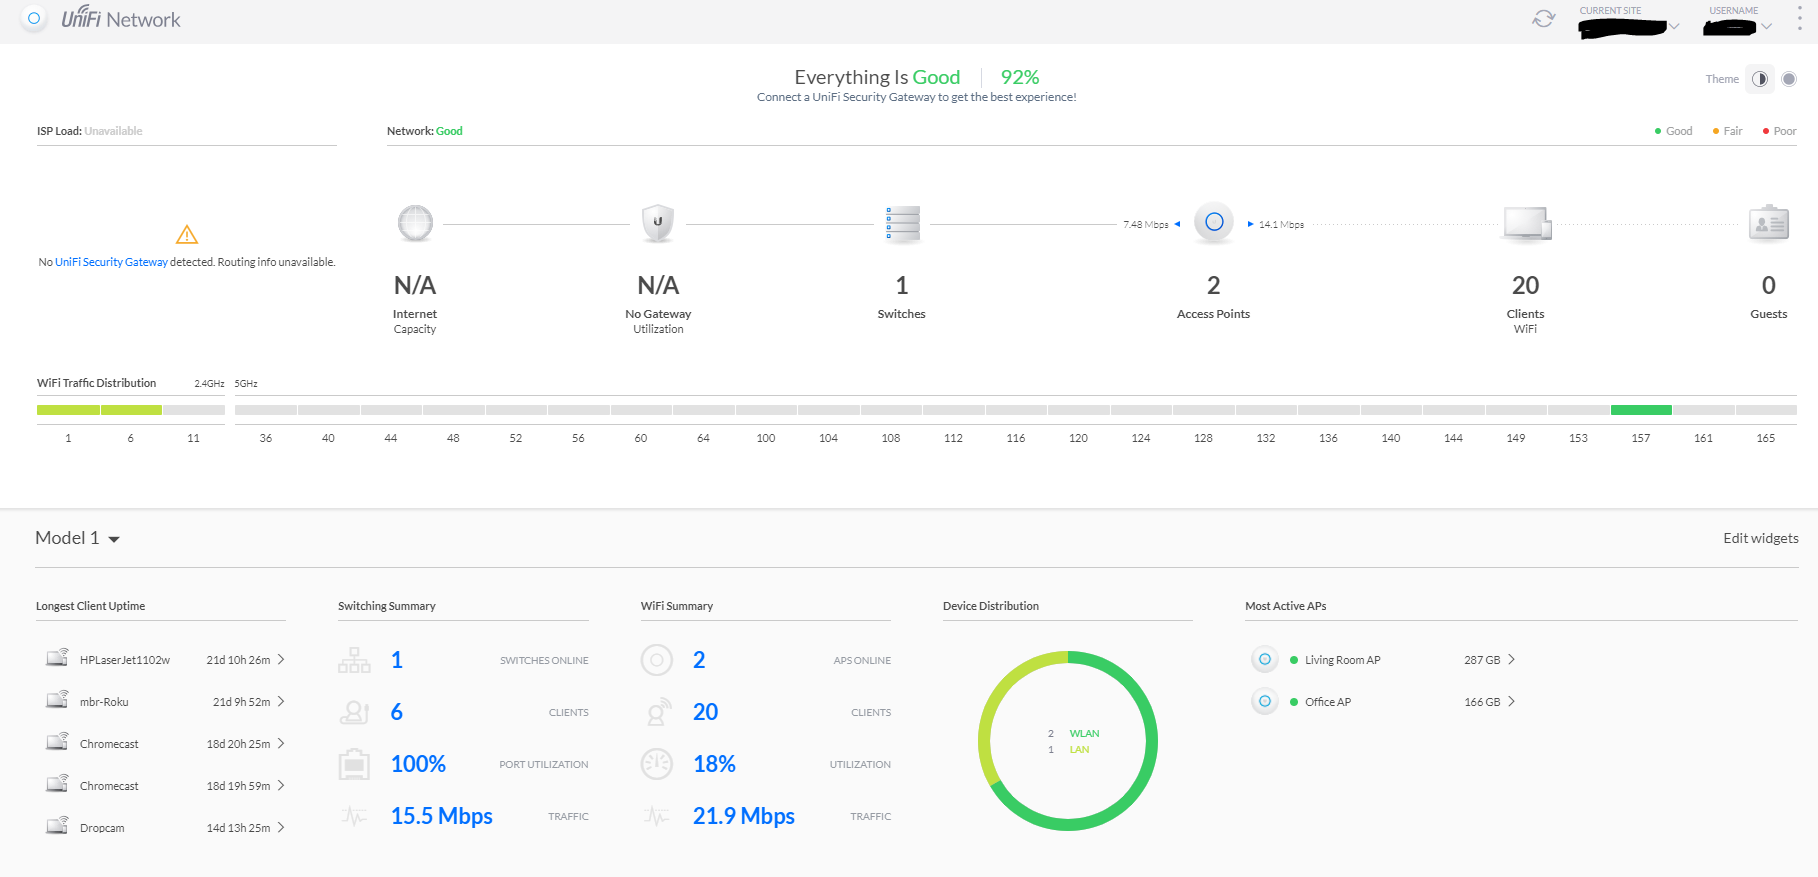Expand the 18d 19h 59m Chromecast chevron
1818x877 pixels.
point(281,786)
